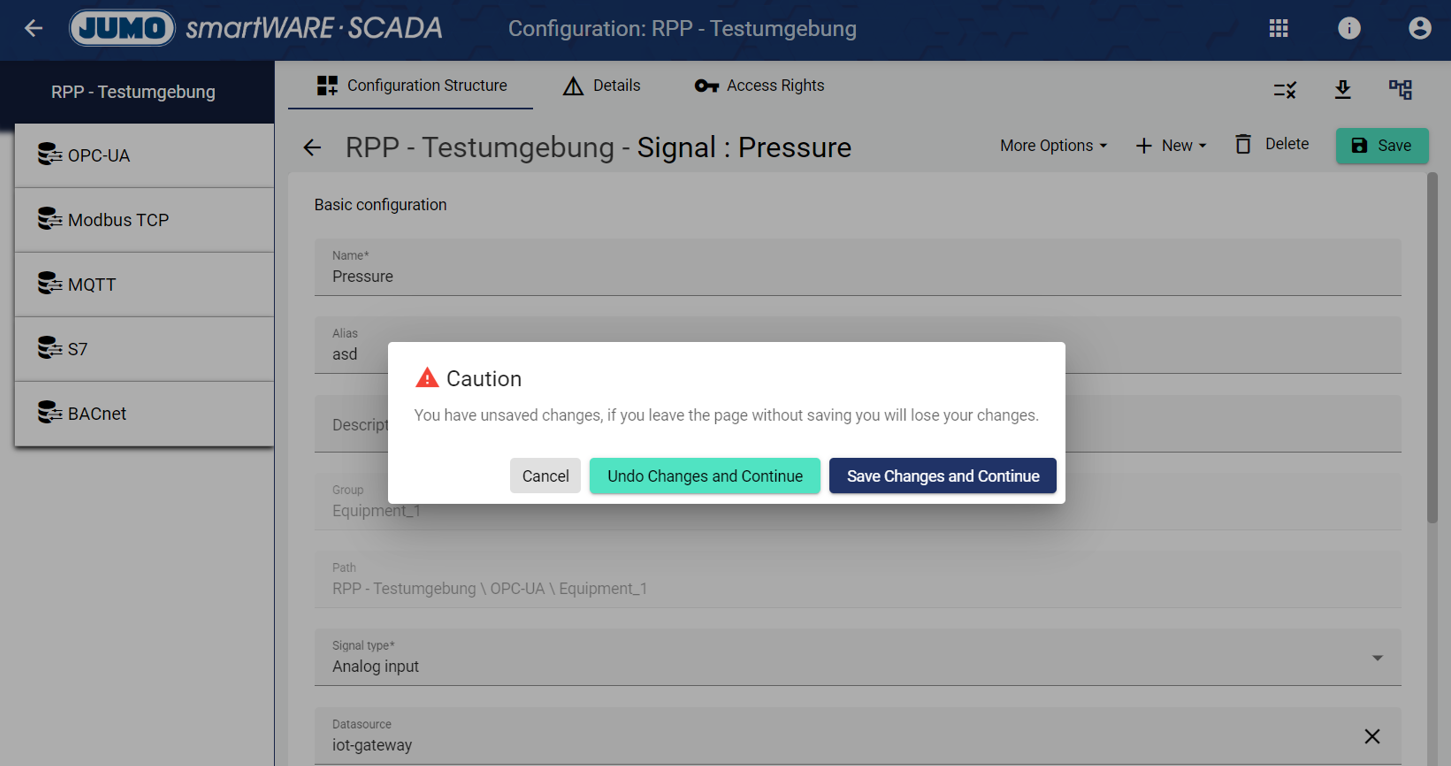Open the info icon in header
1451x766 pixels.
1349,28
